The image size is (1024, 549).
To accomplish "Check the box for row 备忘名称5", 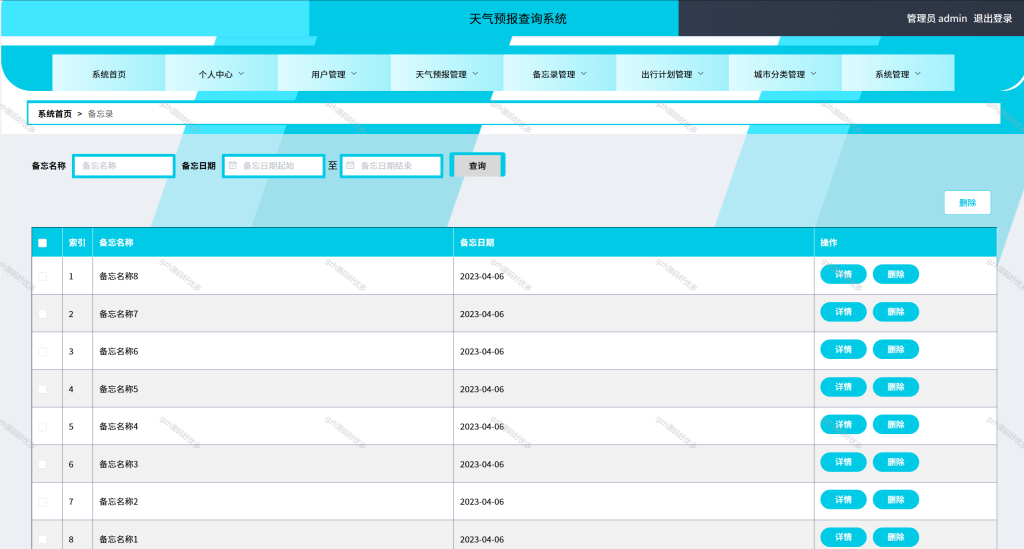I will click(x=42, y=389).
